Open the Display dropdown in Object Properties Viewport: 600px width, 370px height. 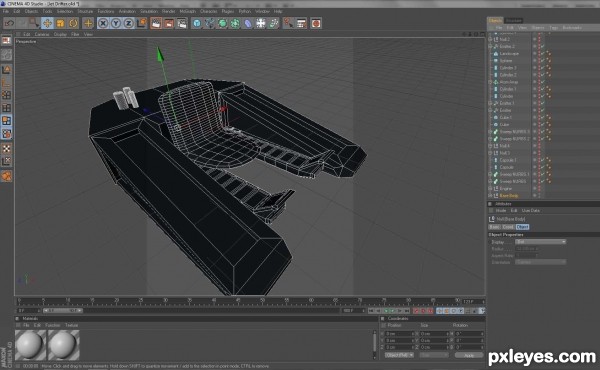pyautogui.click(x=540, y=242)
